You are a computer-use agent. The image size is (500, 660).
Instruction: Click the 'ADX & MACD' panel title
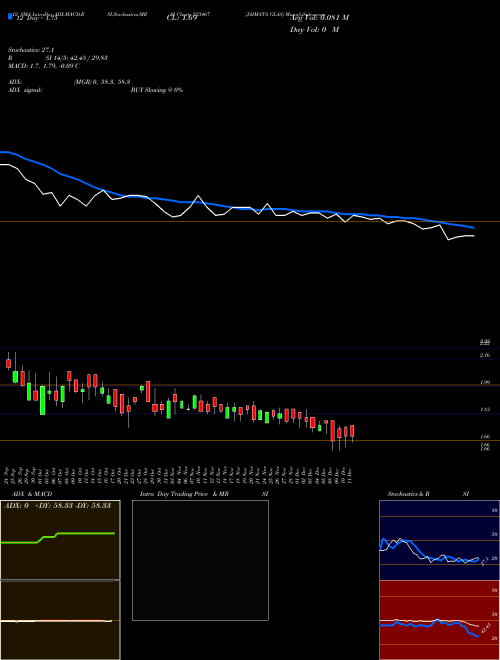pyautogui.click(x=32, y=494)
